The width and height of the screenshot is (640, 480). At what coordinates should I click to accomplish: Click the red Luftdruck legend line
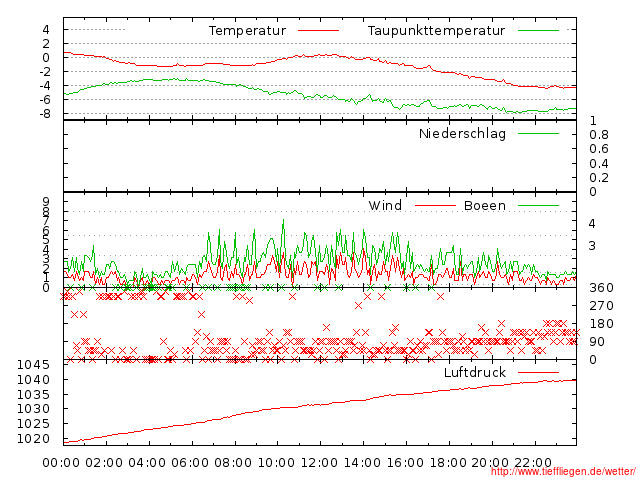point(538,372)
